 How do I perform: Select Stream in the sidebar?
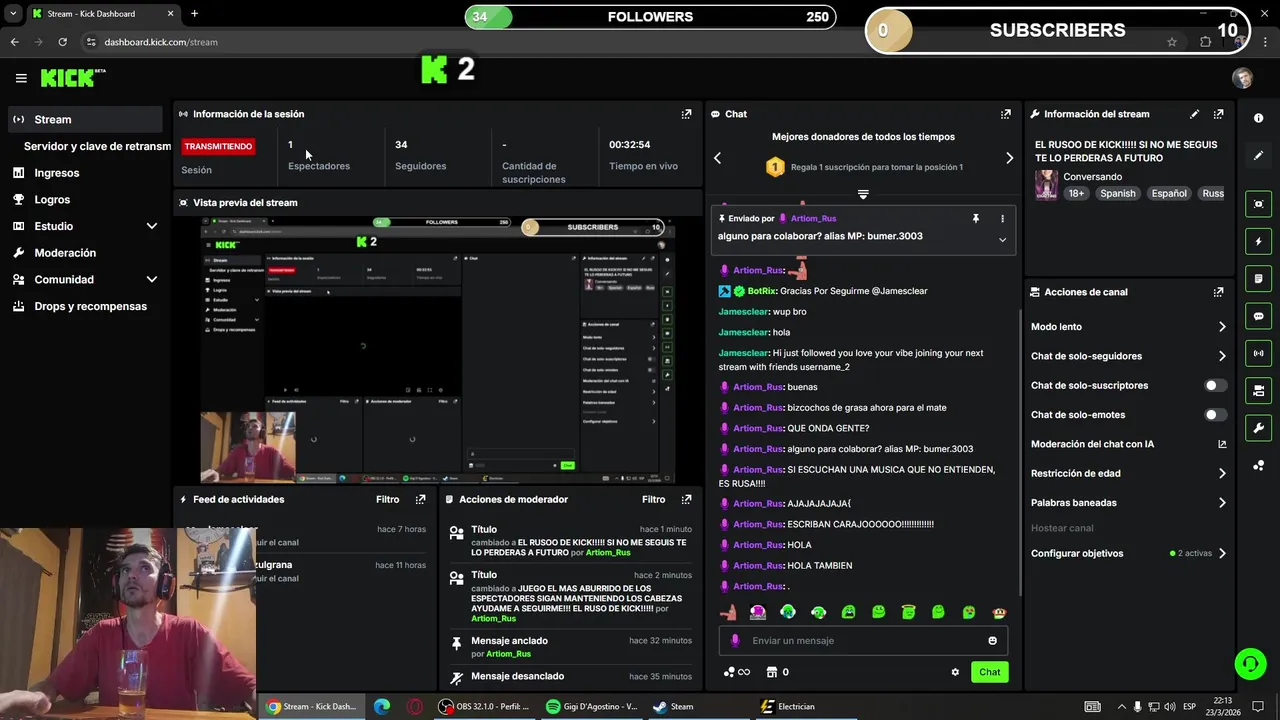(x=85, y=119)
